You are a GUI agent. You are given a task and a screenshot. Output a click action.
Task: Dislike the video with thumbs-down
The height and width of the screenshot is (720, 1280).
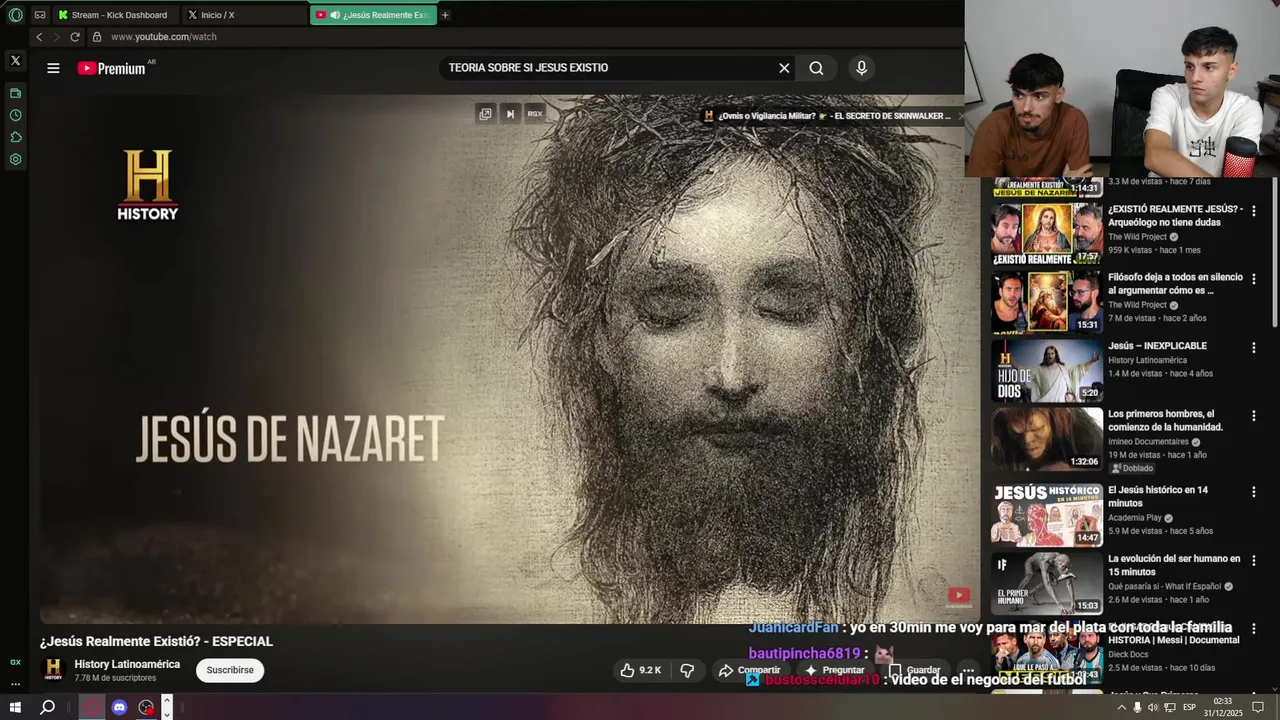[x=687, y=670]
